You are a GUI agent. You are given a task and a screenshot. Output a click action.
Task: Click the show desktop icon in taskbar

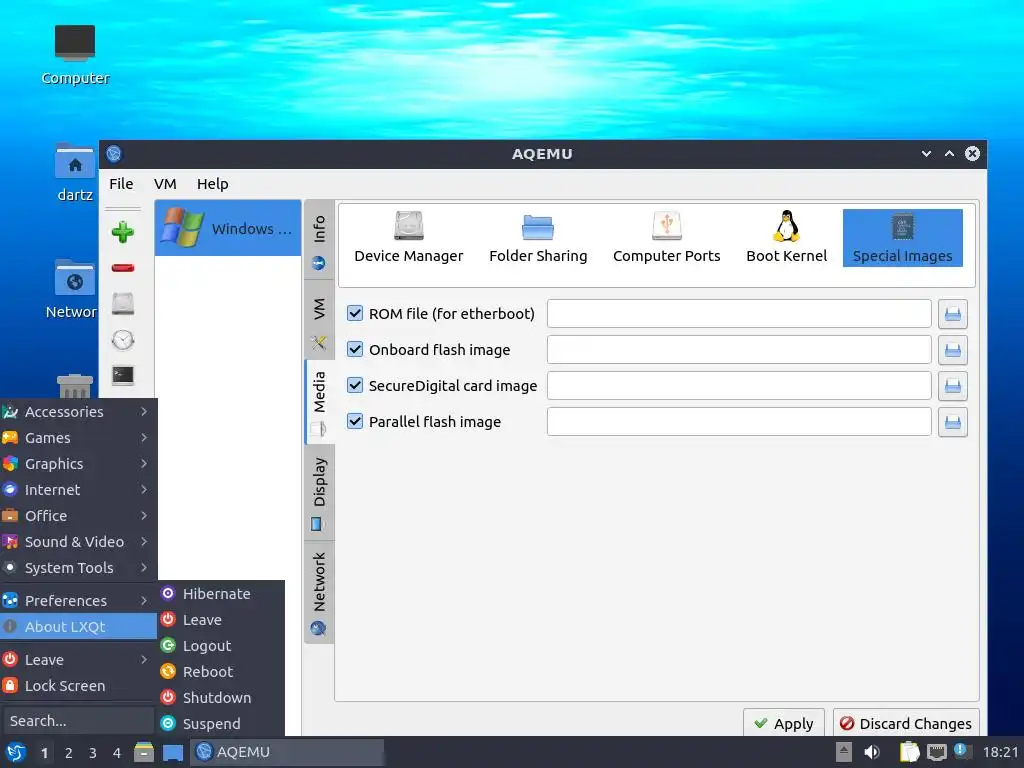click(x=172, y=752)
